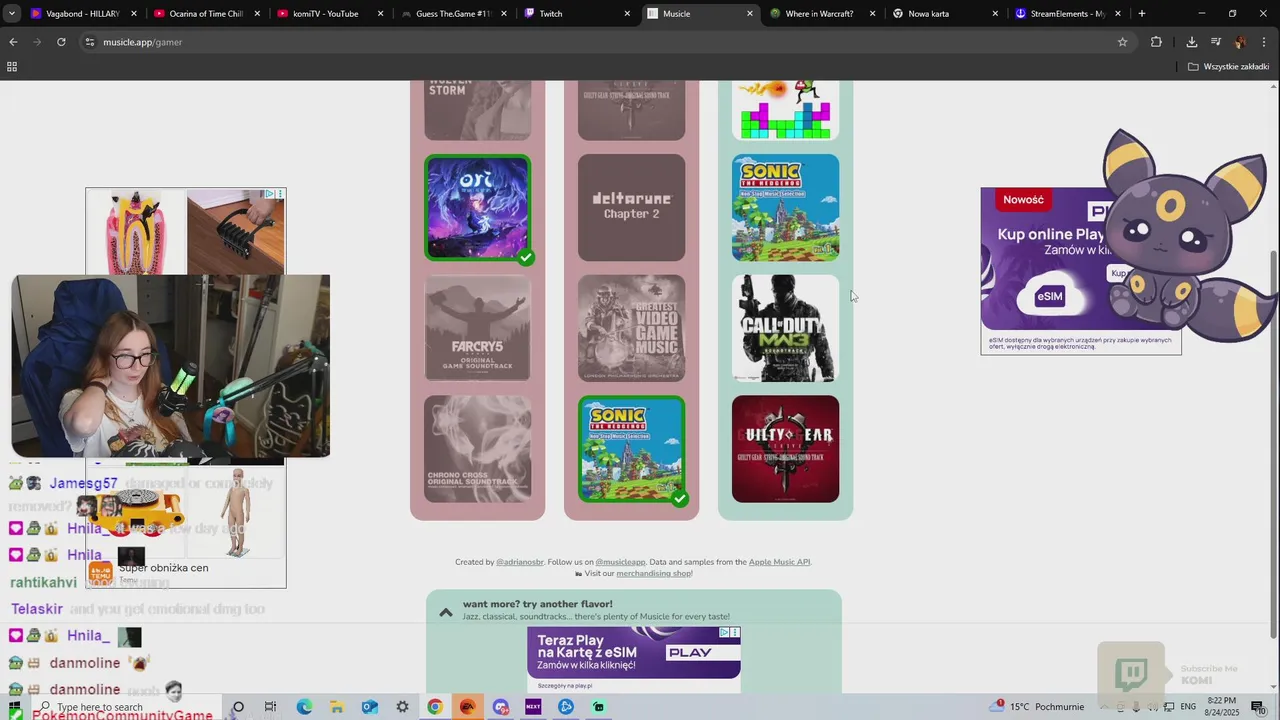The image size is (1280, 720).
Task: Select Chrono Cross Original Soundtrack album
Action: click(x=478, y=449)
